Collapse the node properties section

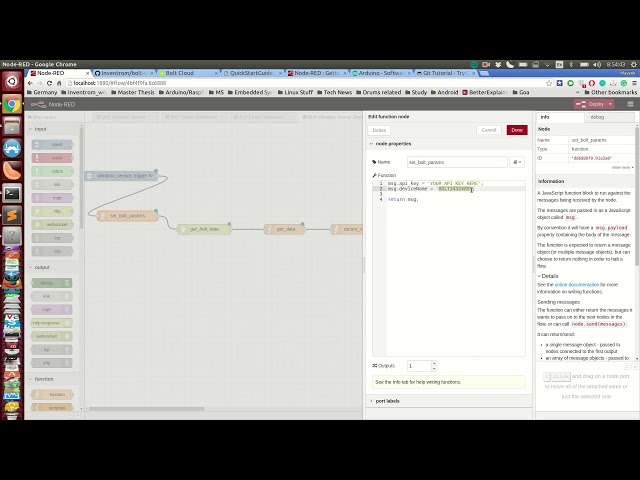coord(391,144)
